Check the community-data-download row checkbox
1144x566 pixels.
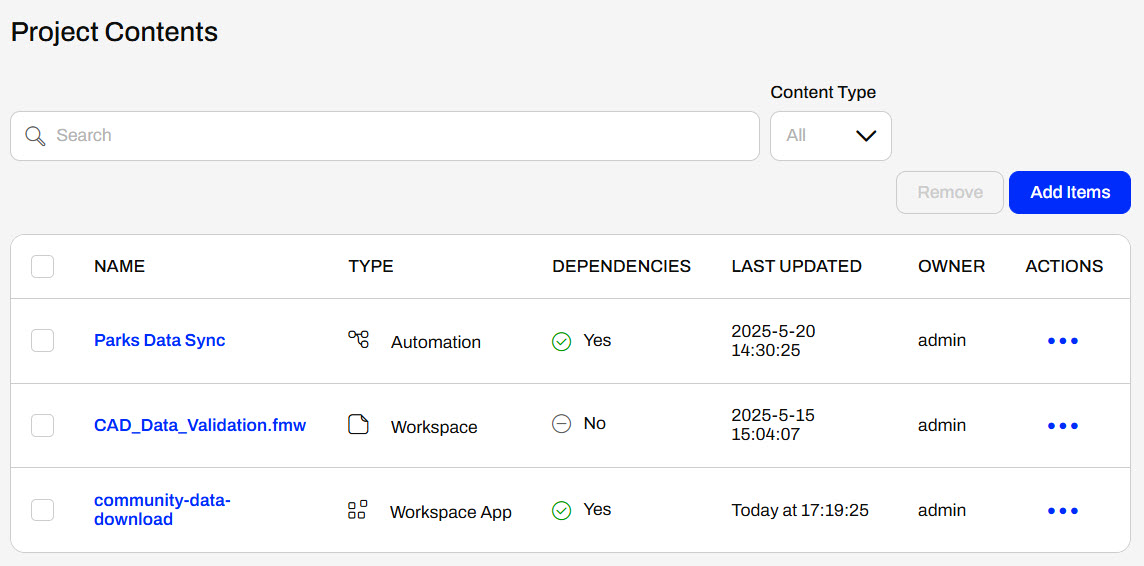tap(42, 510)
